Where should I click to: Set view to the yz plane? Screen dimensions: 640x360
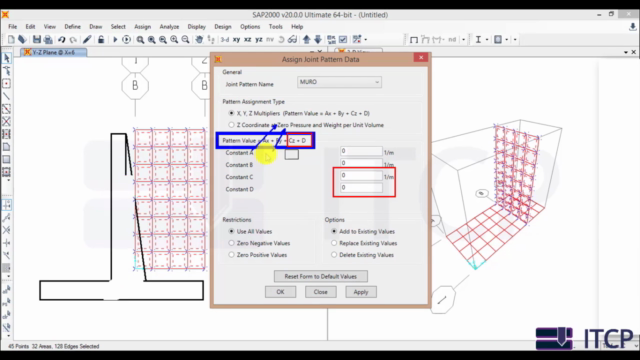[259, 40]
